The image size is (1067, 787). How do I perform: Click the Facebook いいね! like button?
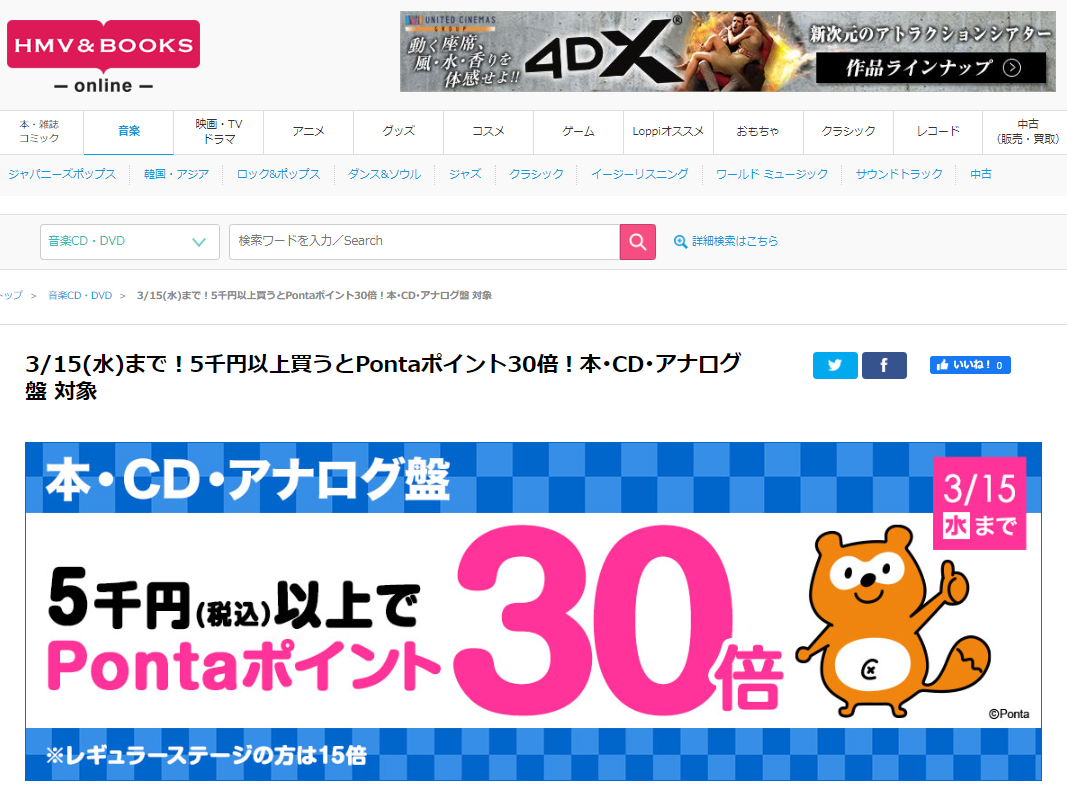pyautogui.click(x=970, y=365)
